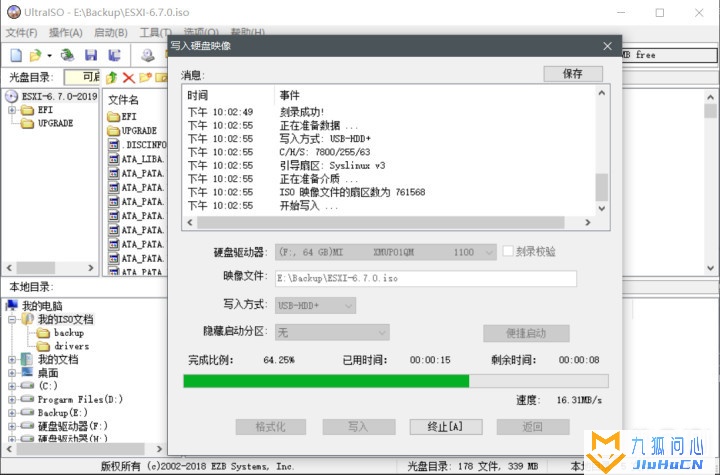Screen dimensions: 720x475
Task: Click the 事件 column header
Action: 289,95
